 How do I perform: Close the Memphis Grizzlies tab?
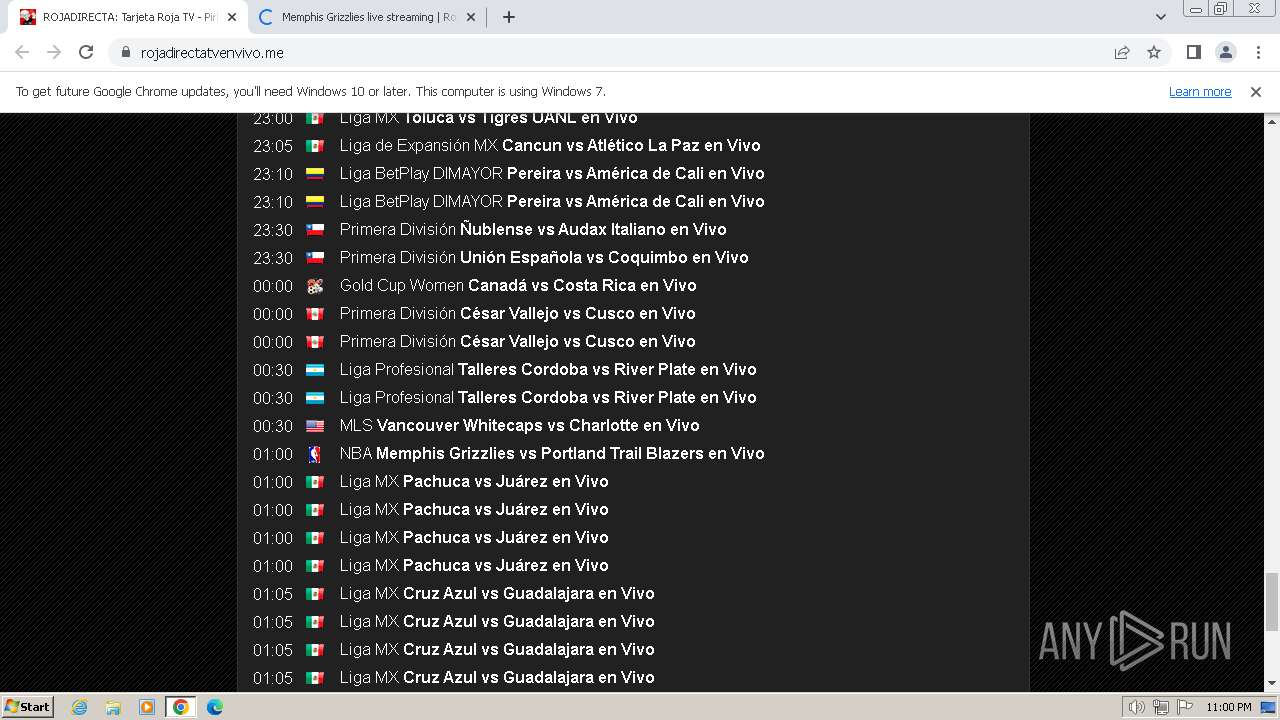pos(472,17)
